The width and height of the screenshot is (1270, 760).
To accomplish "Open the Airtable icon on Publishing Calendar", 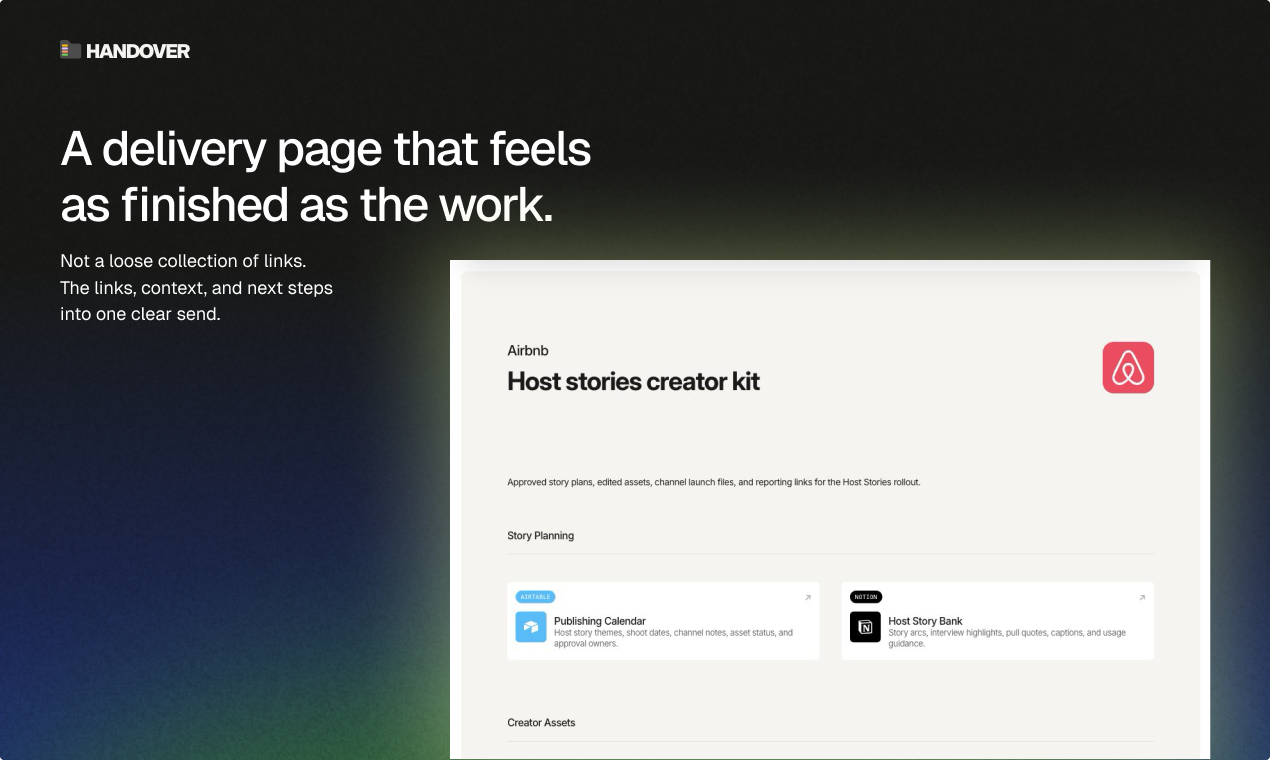I will coord(531,627).
